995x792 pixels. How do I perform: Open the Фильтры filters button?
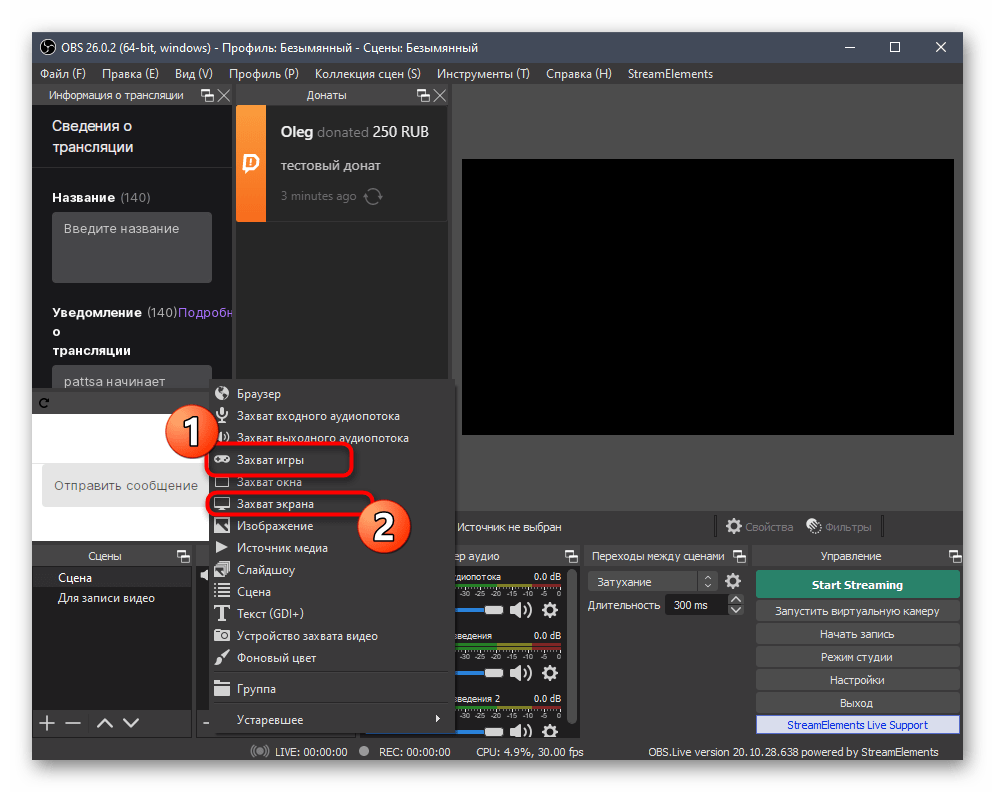838,526
